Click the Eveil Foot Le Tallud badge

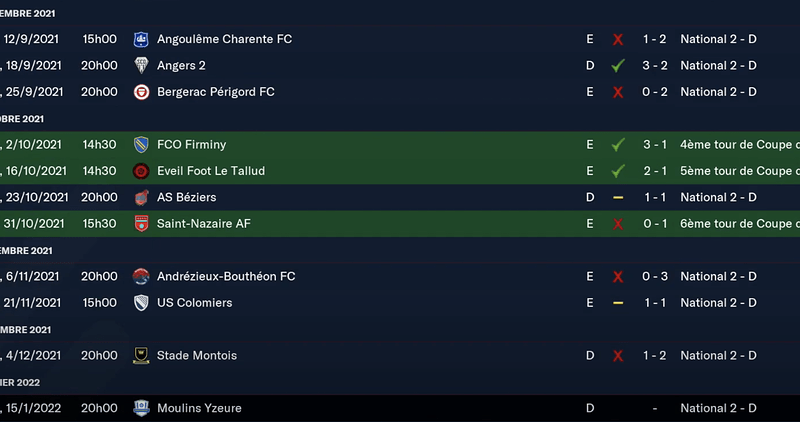click(x=141, y=171)
